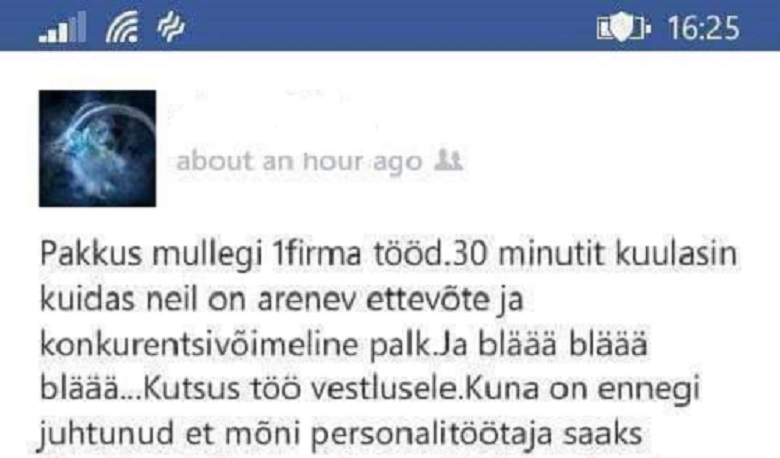Screen dimensions: 780x458
Task: Tap the battery saver shield icon
Action: pyautogui.click(x=623, y=27)
